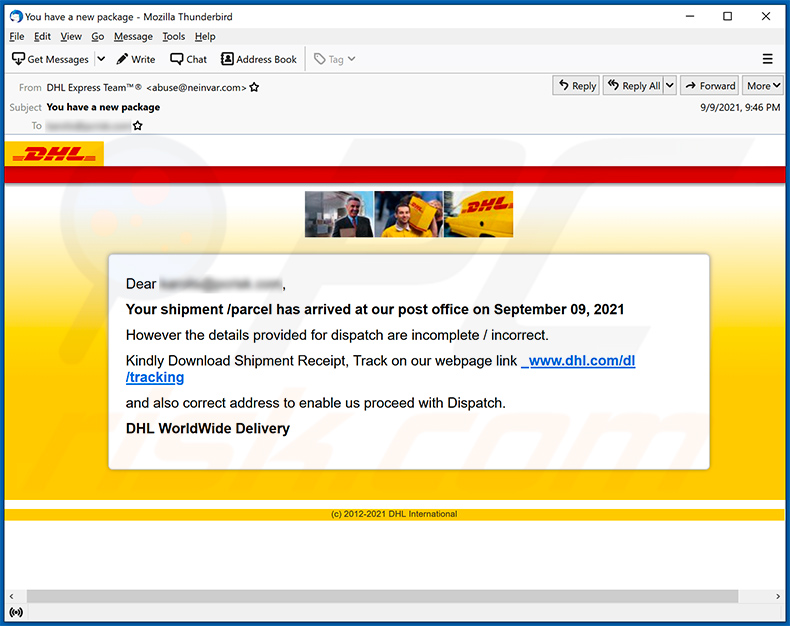Screen dimensions: 790x626
Task: Expand the Reply All dropdown arrow
Action: coord(670,86)
